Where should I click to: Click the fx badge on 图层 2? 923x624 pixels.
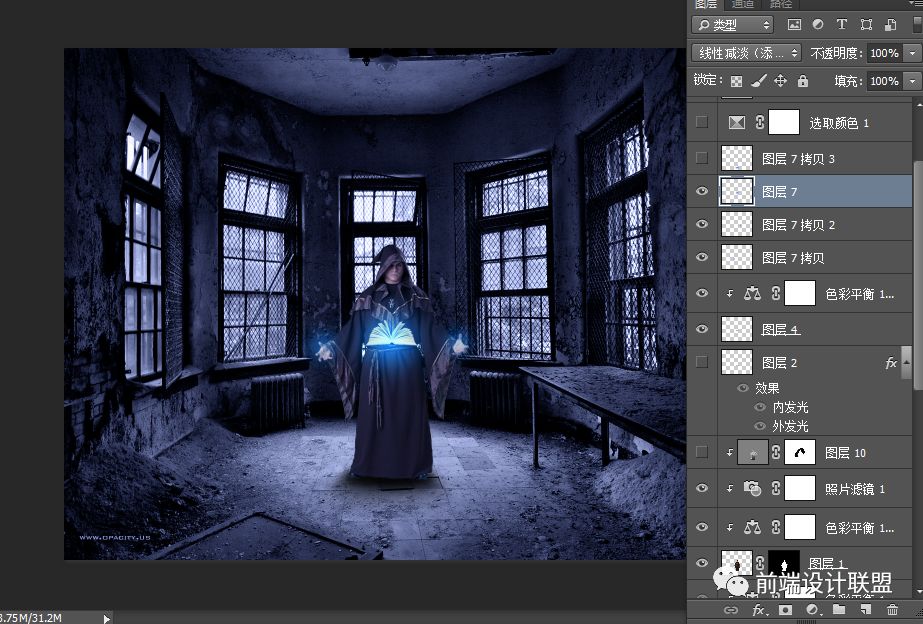[891, 363]
